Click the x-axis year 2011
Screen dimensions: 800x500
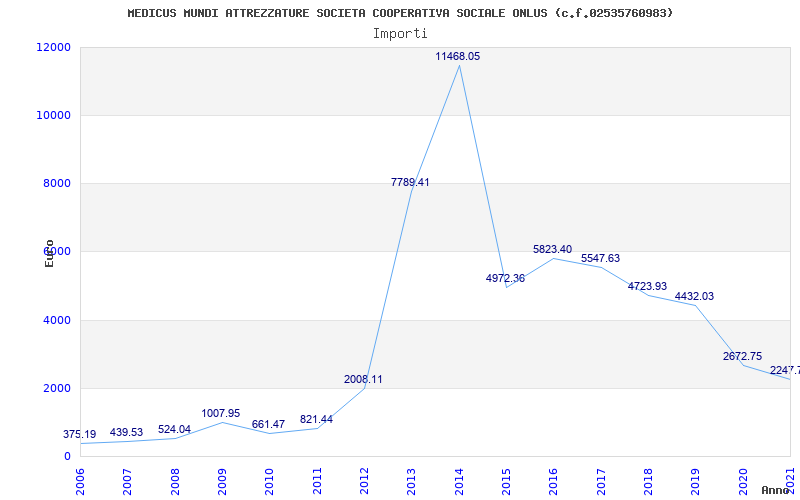point(317,482)
